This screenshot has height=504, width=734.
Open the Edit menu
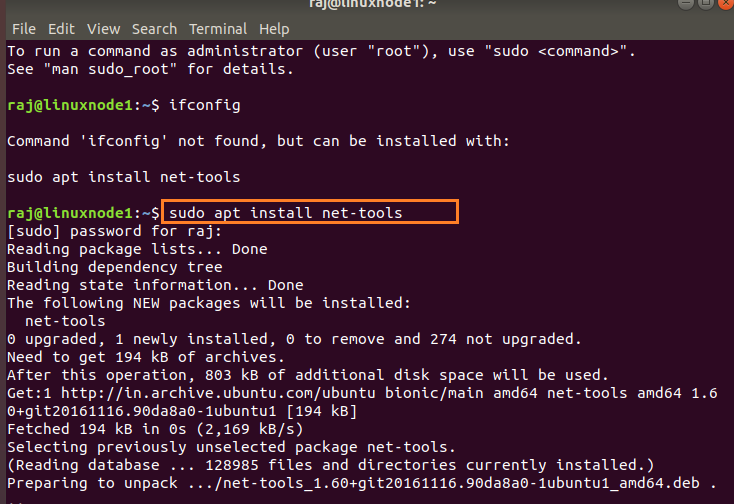click(x=61, y=29)
